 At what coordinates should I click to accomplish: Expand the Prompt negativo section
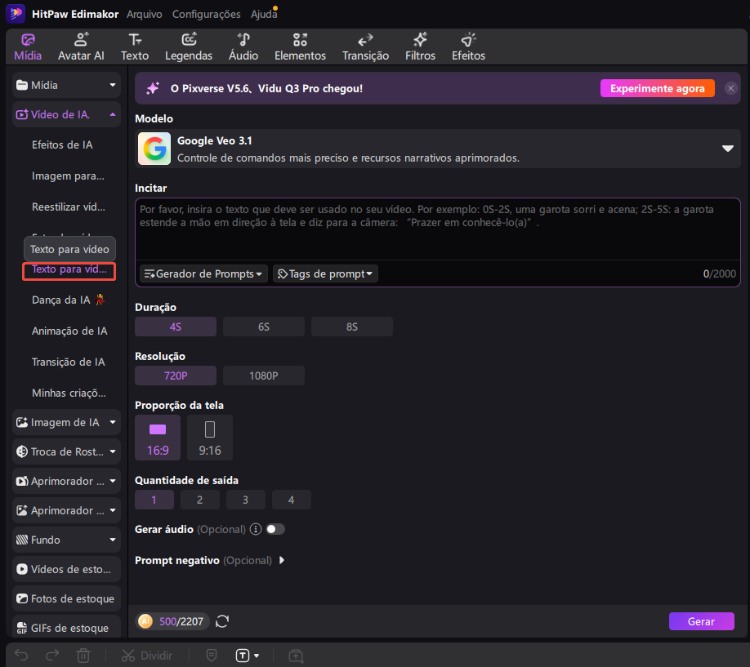[282, 560]
